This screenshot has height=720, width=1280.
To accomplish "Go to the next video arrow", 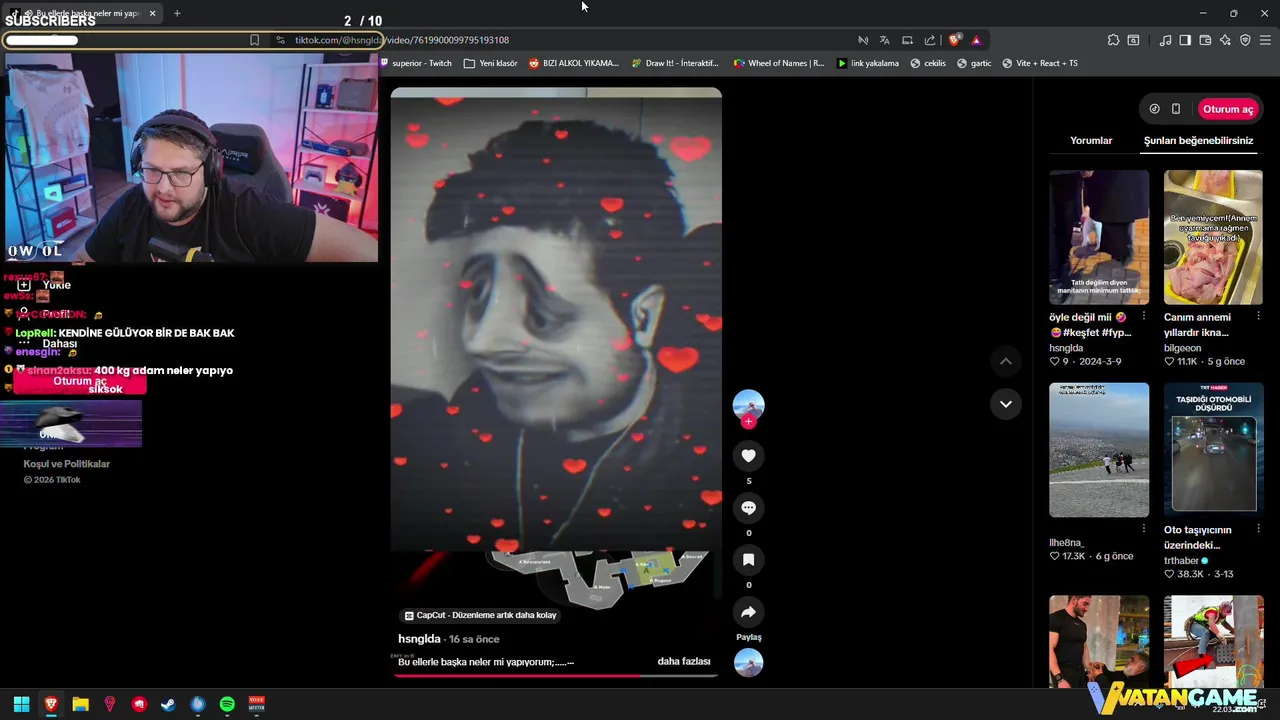I will (1006, 404).
